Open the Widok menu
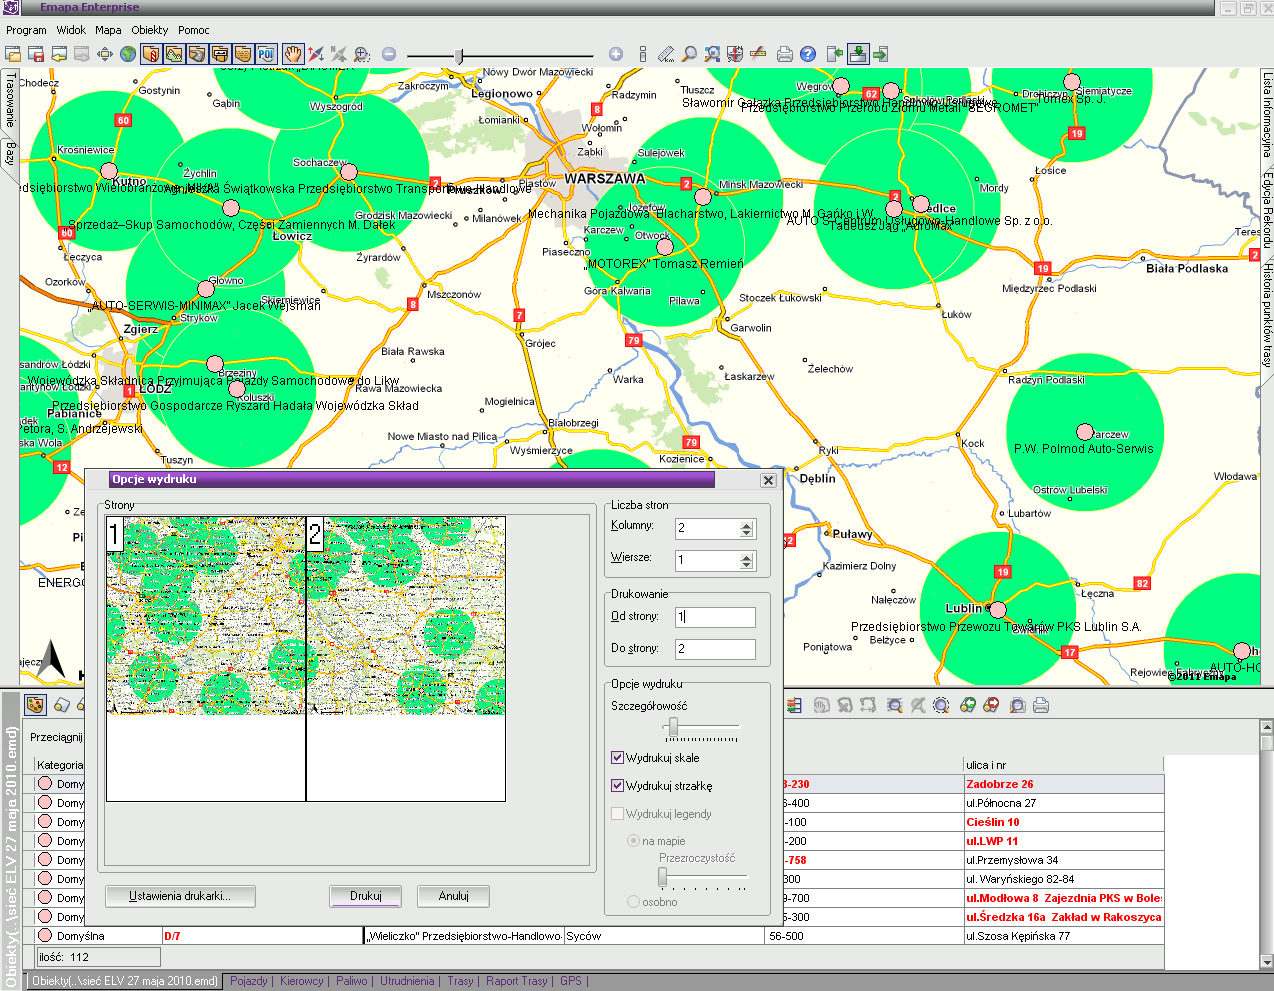Viewport: 1274px width, 991px height. coord(71,30)
